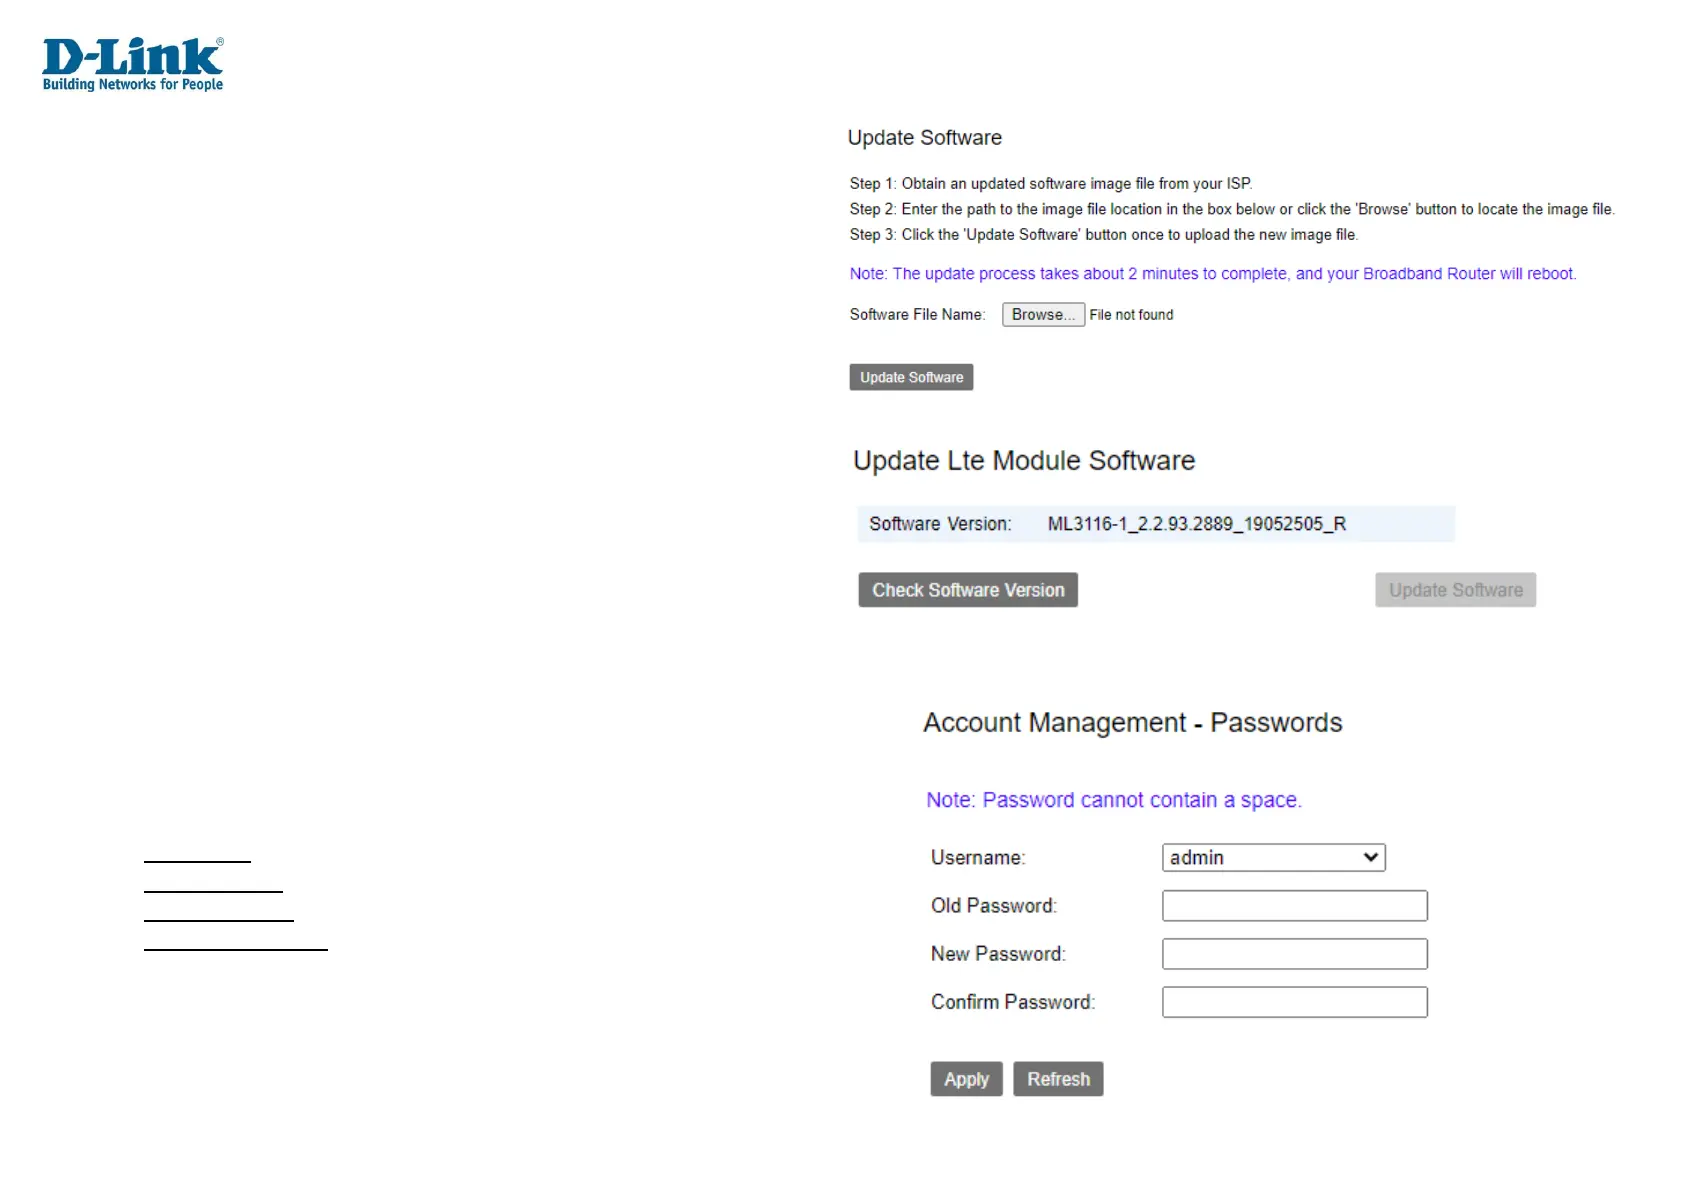Click 'Step 2: Enter the path' instruction
Viewport: 1684px width, 1191px height.
pos(1232,209)
